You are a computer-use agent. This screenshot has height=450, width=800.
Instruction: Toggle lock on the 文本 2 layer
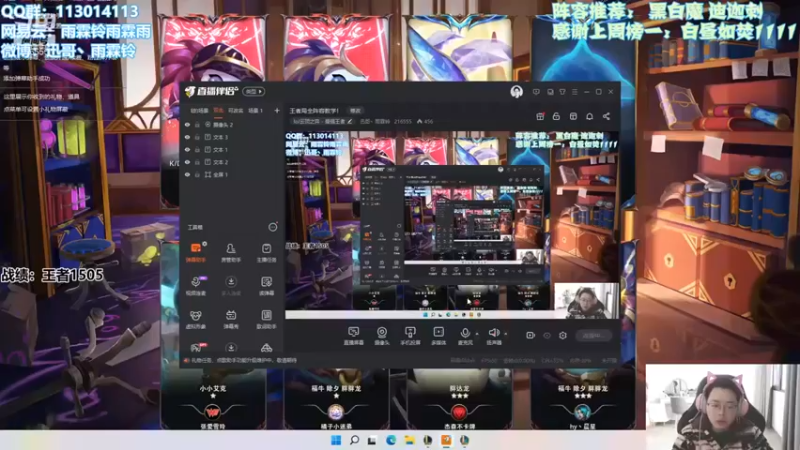coord(197,162)
